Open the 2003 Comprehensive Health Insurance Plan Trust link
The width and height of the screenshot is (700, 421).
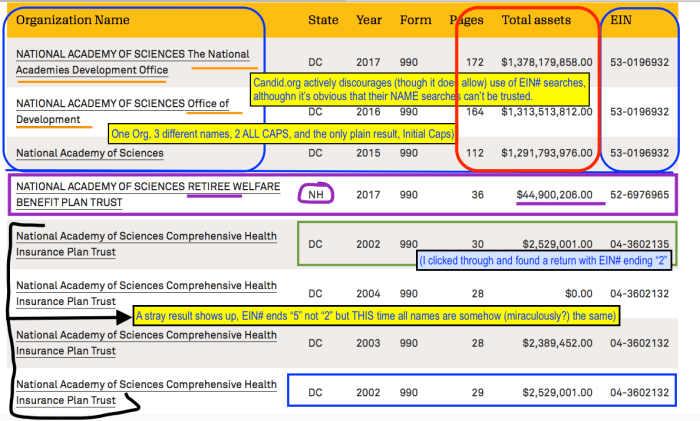[146, 343]
